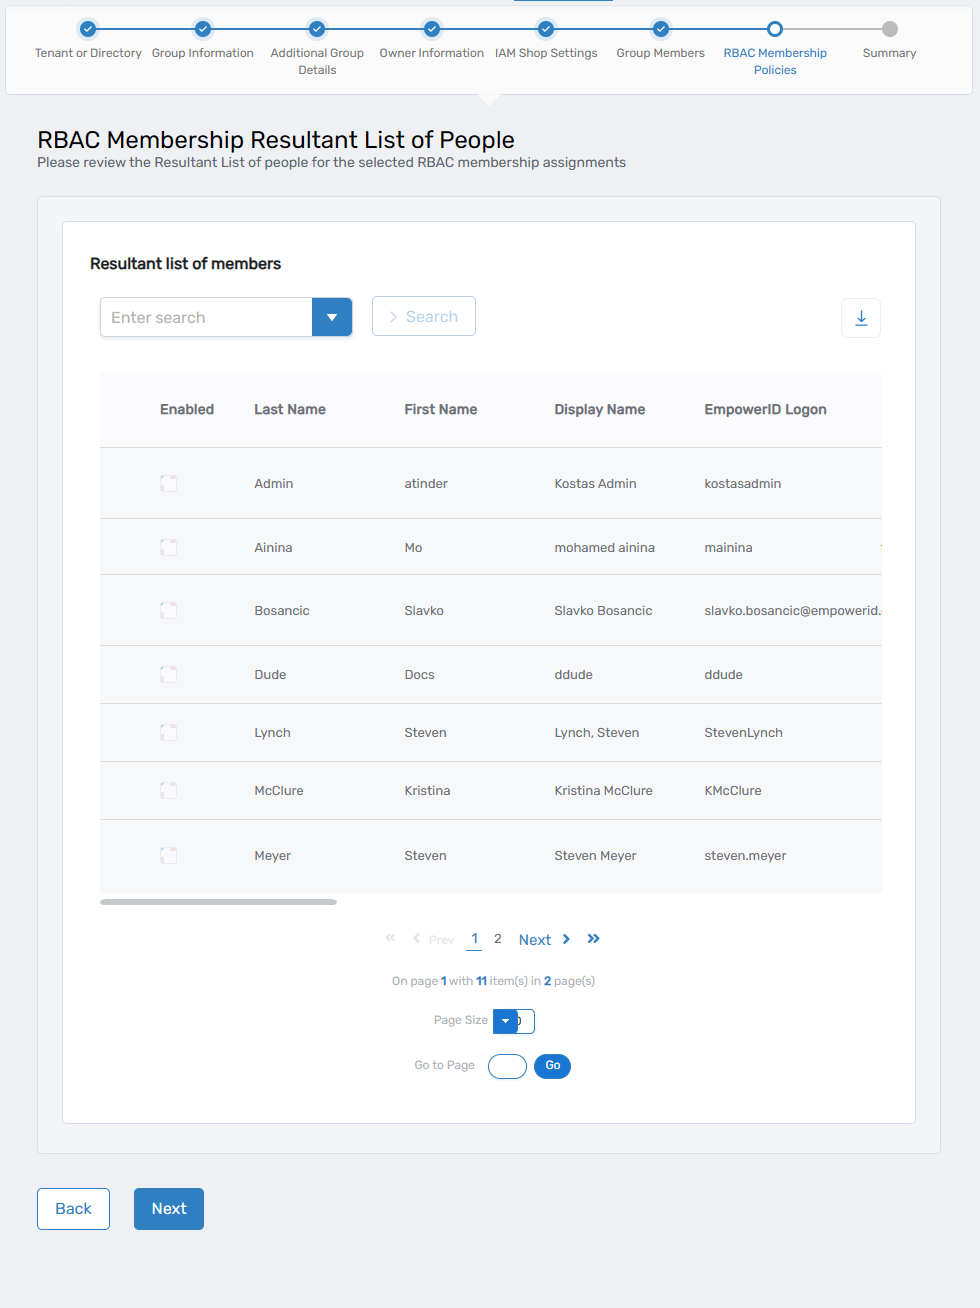Image resolution: width=980 pixels, height=1308 pixels.
Task: Select the checkbox for Steven Meyer
Action: pos(168,855)
